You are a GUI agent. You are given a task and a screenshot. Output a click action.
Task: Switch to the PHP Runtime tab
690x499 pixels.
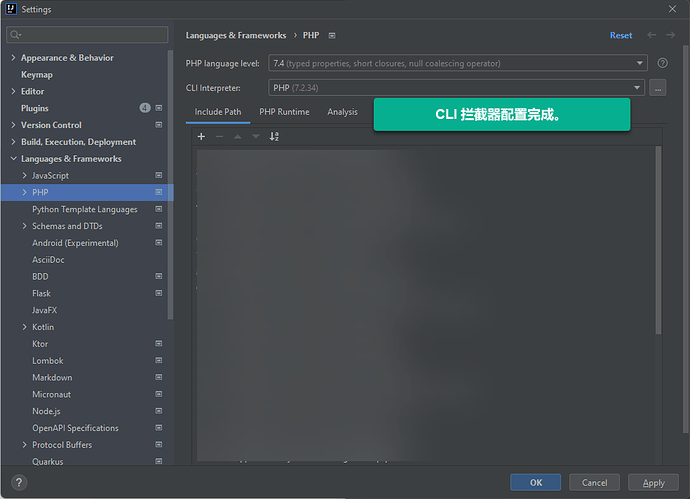tap(284, 112)
